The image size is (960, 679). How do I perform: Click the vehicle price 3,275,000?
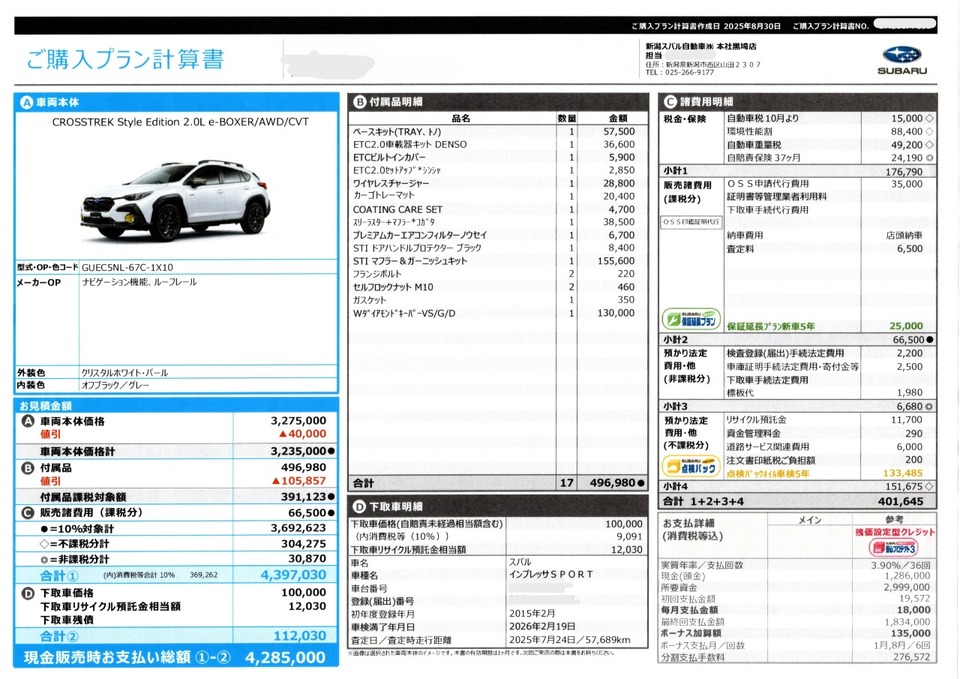point(299,421)
